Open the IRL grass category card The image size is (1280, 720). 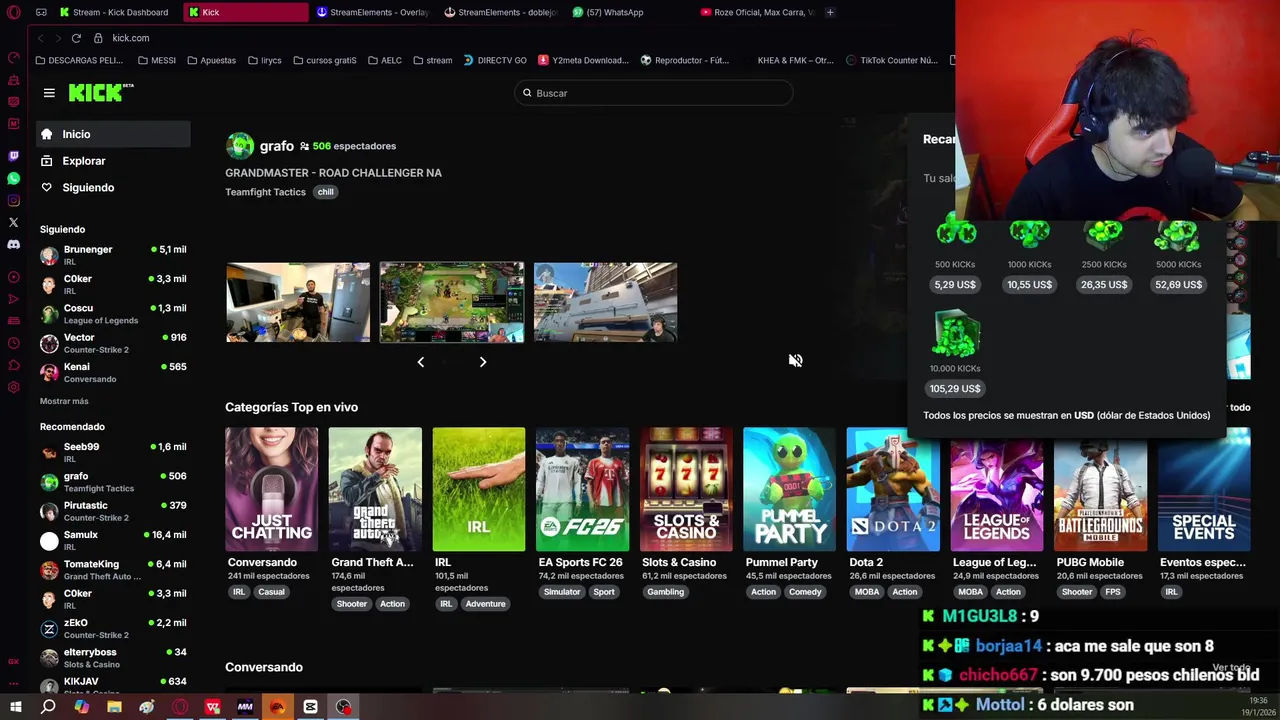tap(478, 490)
